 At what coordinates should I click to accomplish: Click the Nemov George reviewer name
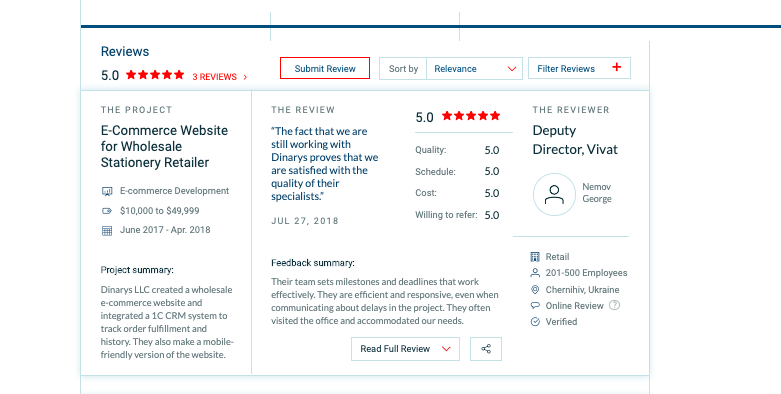tap(597, 193)
